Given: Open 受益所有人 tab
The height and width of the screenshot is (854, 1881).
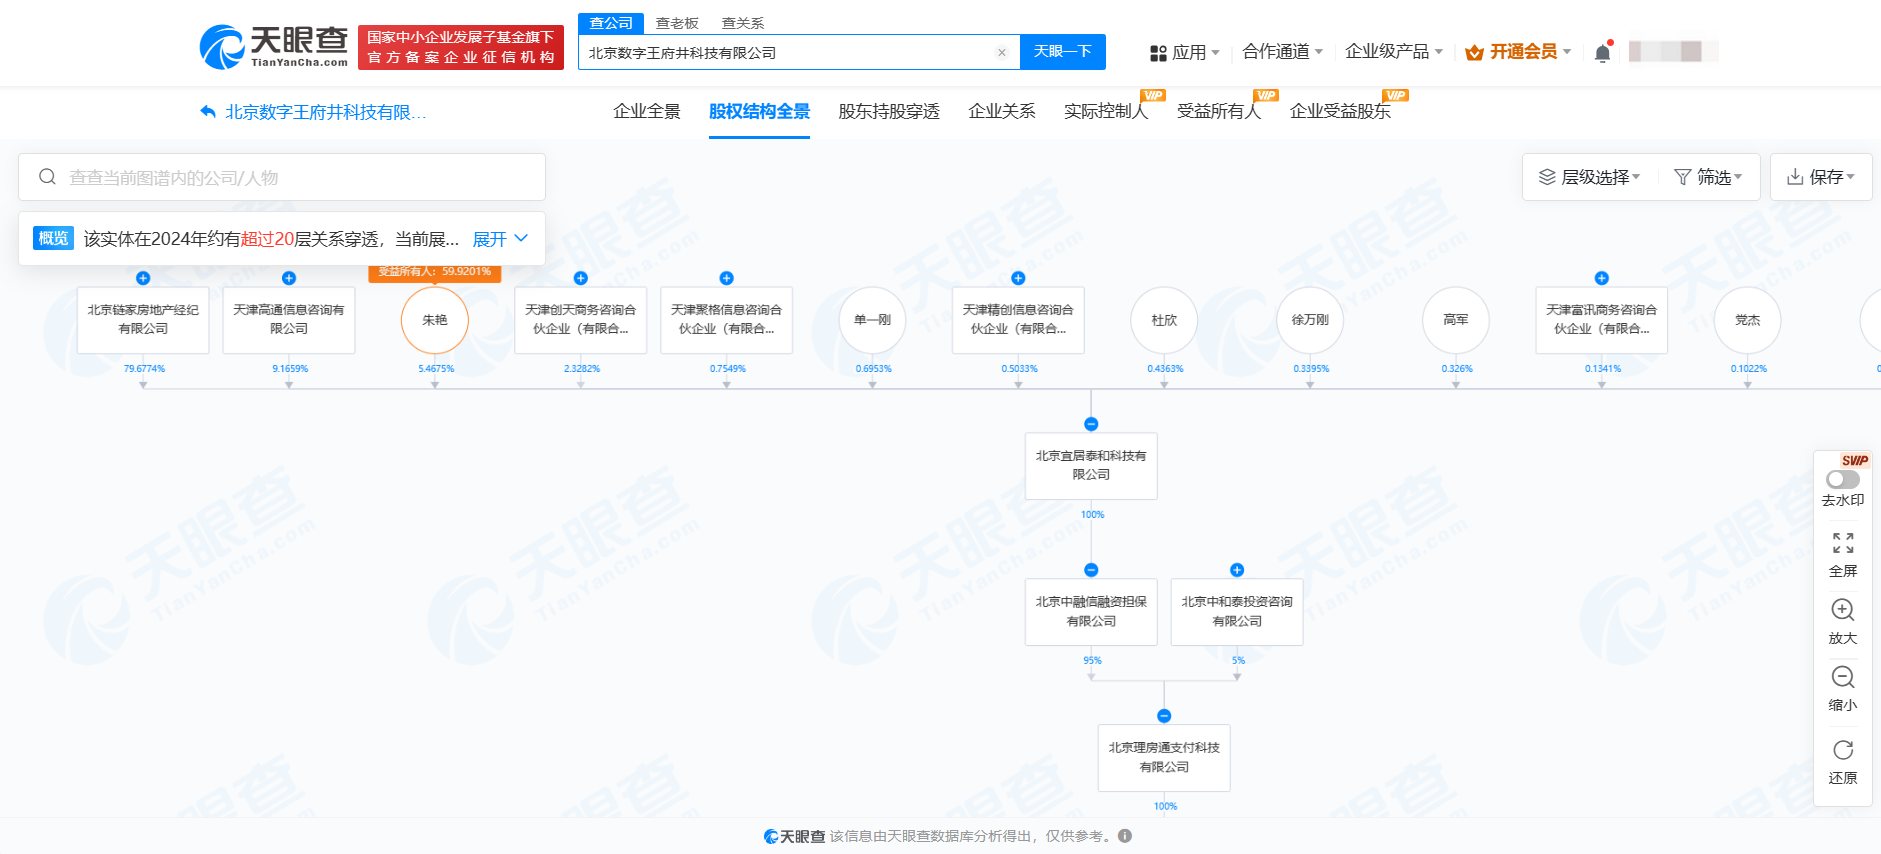Looking at the screenshot, I should (1219, 111).
